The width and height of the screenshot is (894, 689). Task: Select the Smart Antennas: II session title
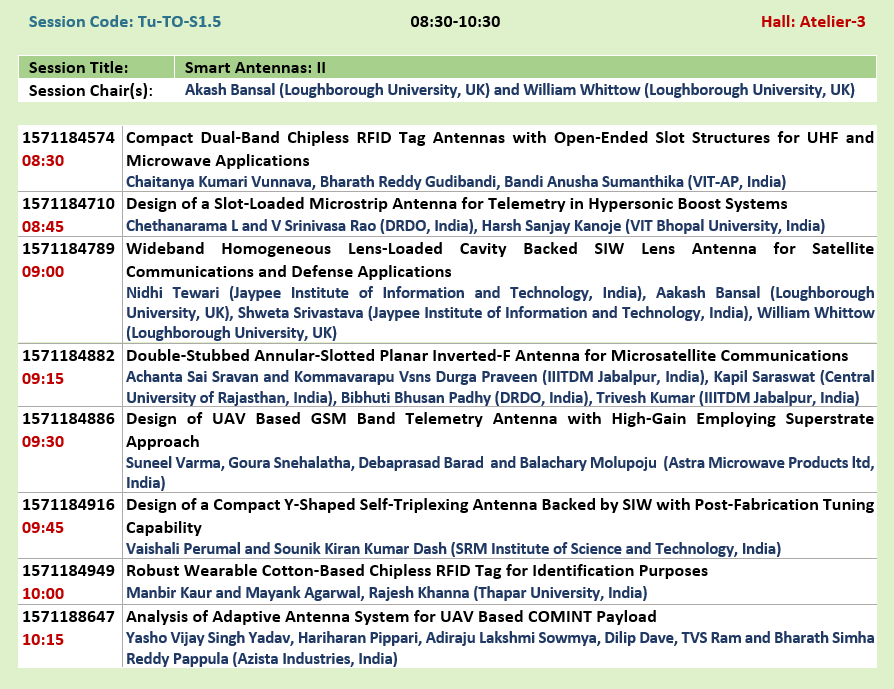coord(256,68)
